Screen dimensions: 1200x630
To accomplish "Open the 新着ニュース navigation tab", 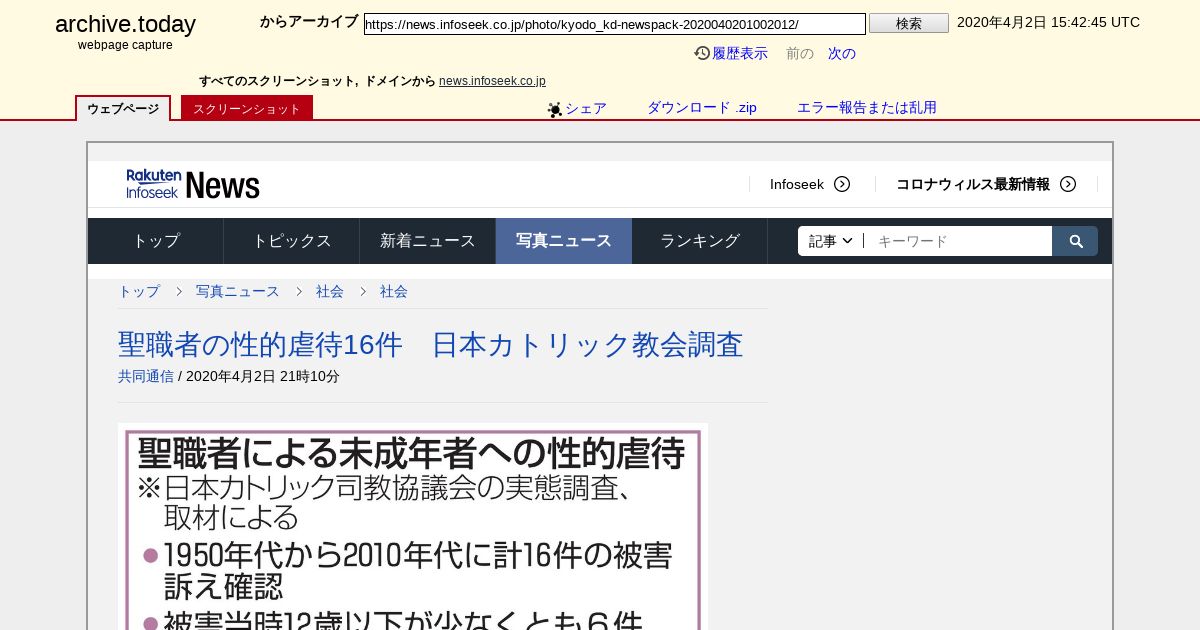I will [428, 241].
